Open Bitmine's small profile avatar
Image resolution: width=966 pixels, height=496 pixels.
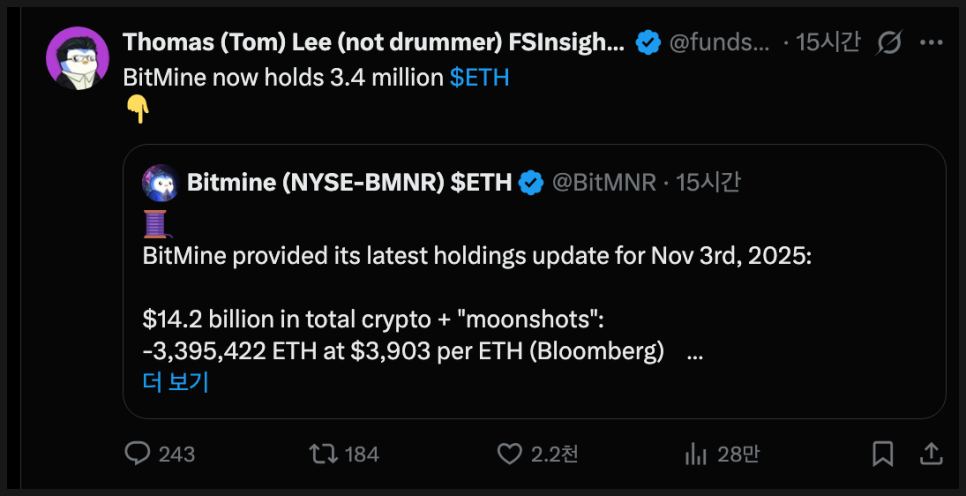[x=160, y=182]
